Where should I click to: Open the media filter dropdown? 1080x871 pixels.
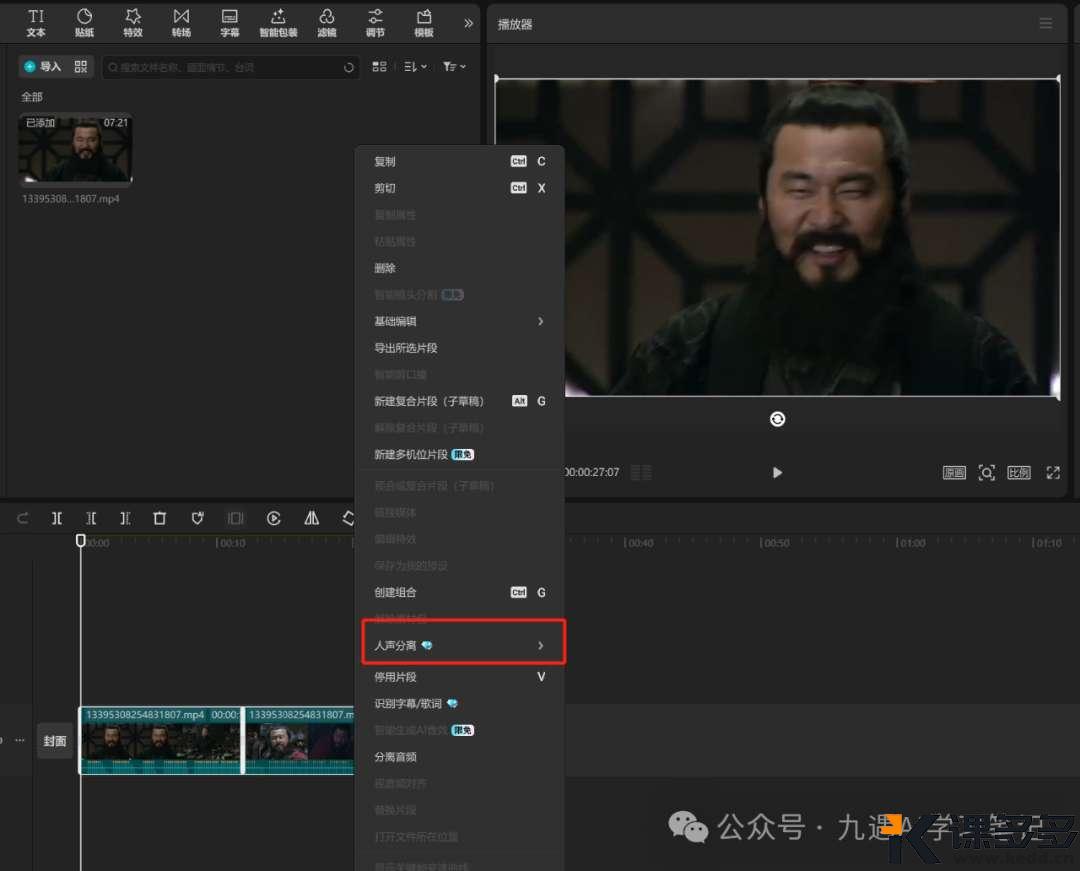[454, 67]
